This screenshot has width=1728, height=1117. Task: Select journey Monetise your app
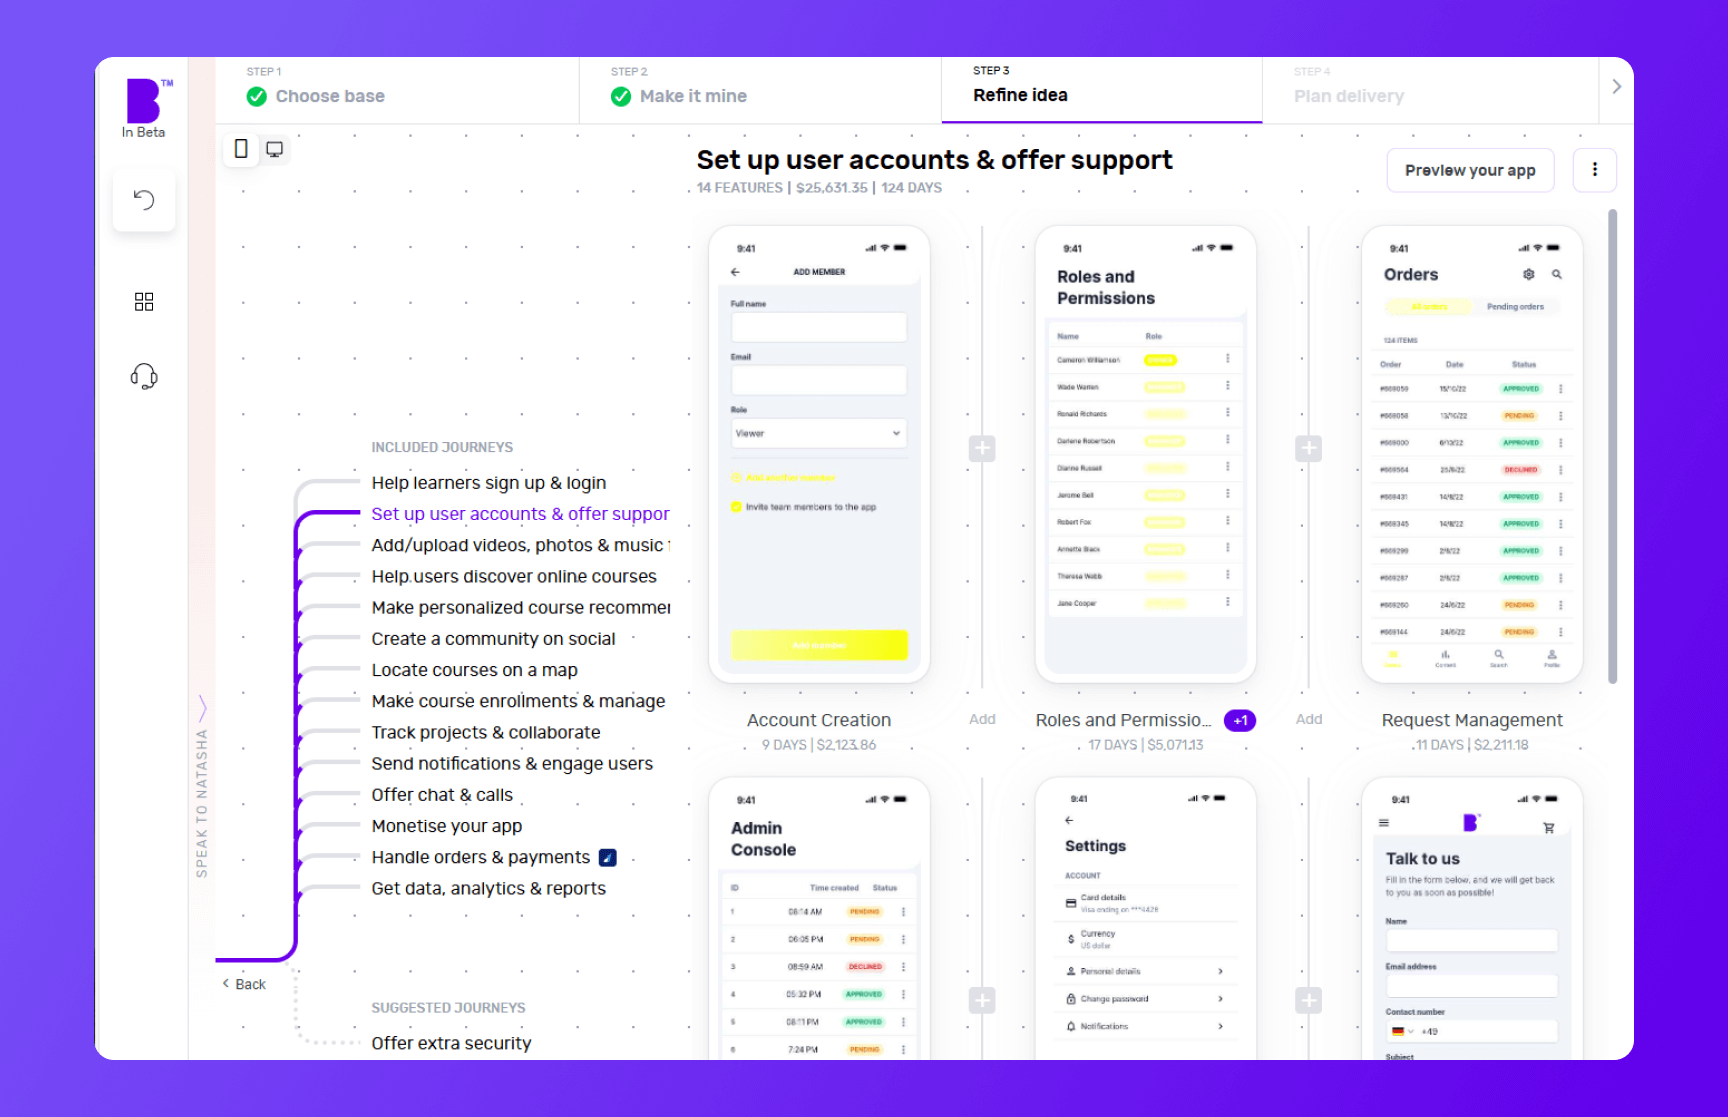point(447,826)
